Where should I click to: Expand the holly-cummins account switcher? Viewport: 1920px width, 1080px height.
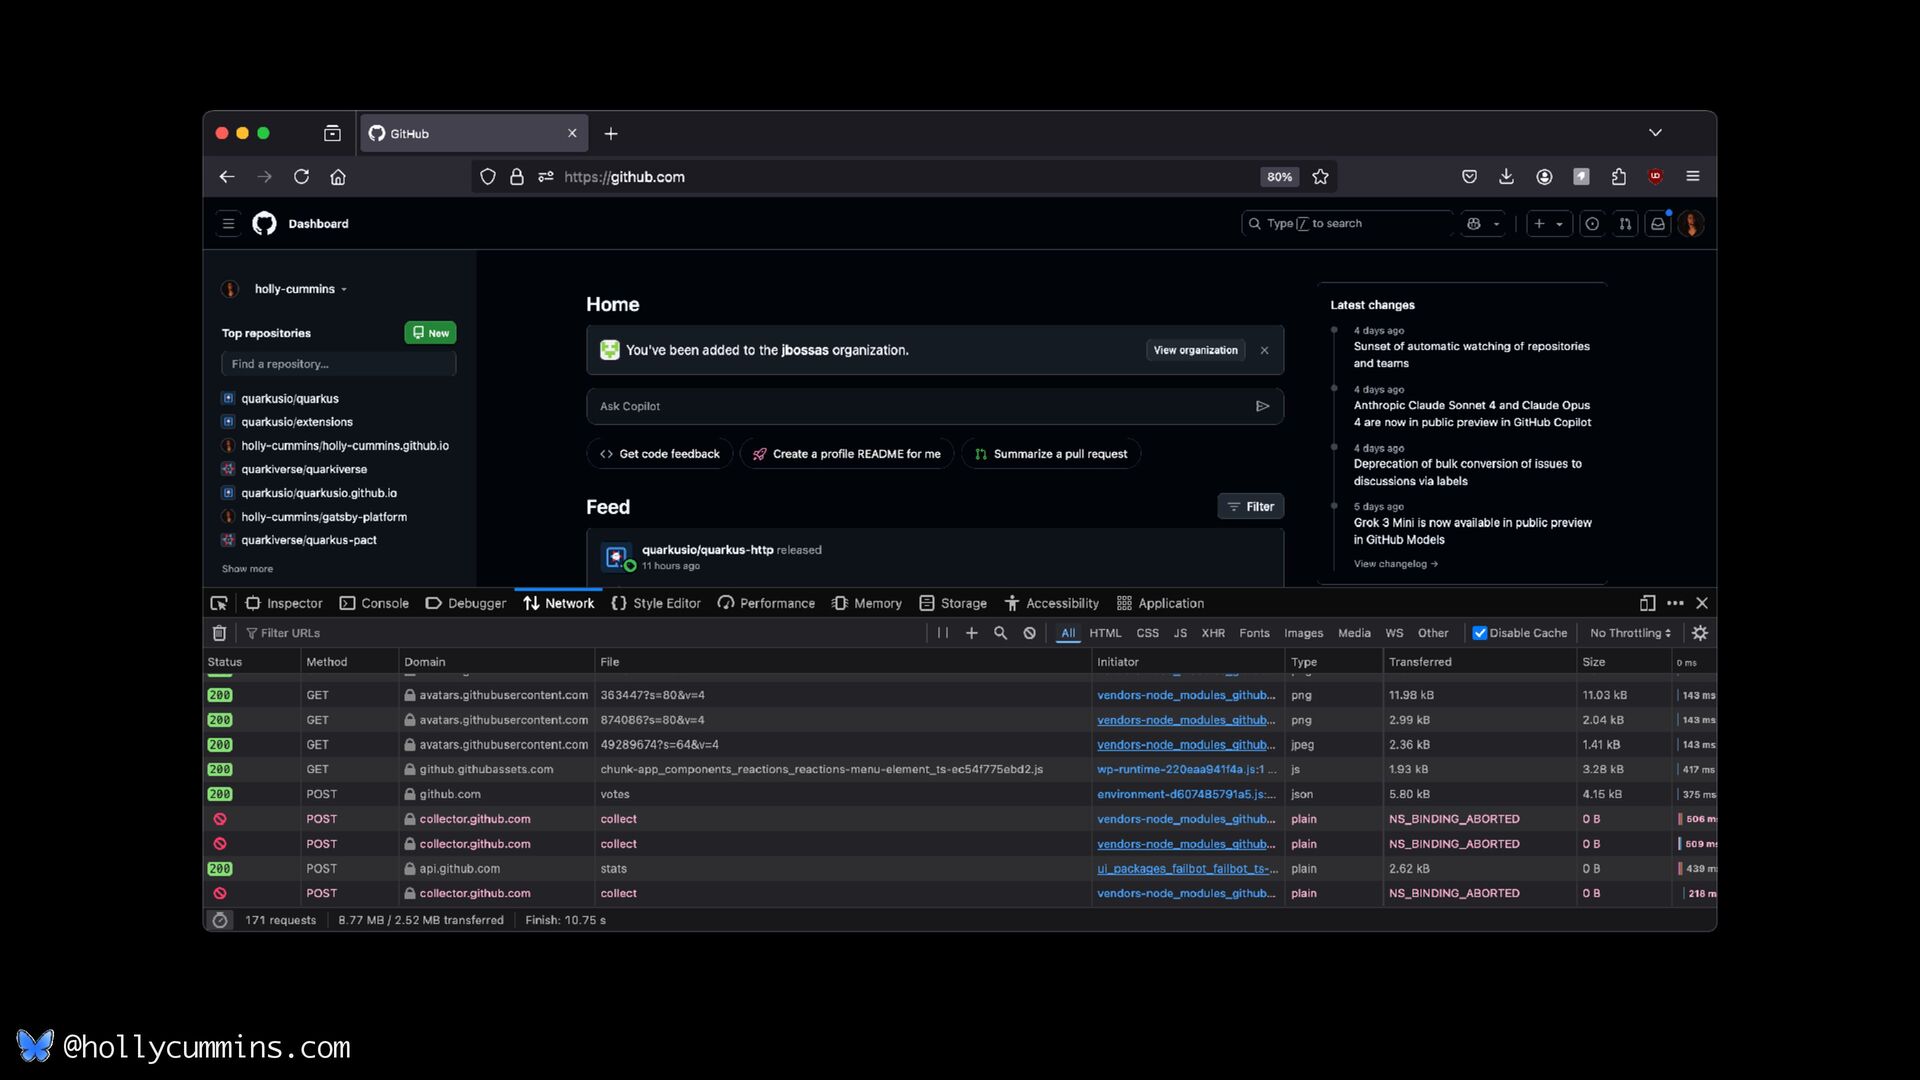tap(300, 289)
